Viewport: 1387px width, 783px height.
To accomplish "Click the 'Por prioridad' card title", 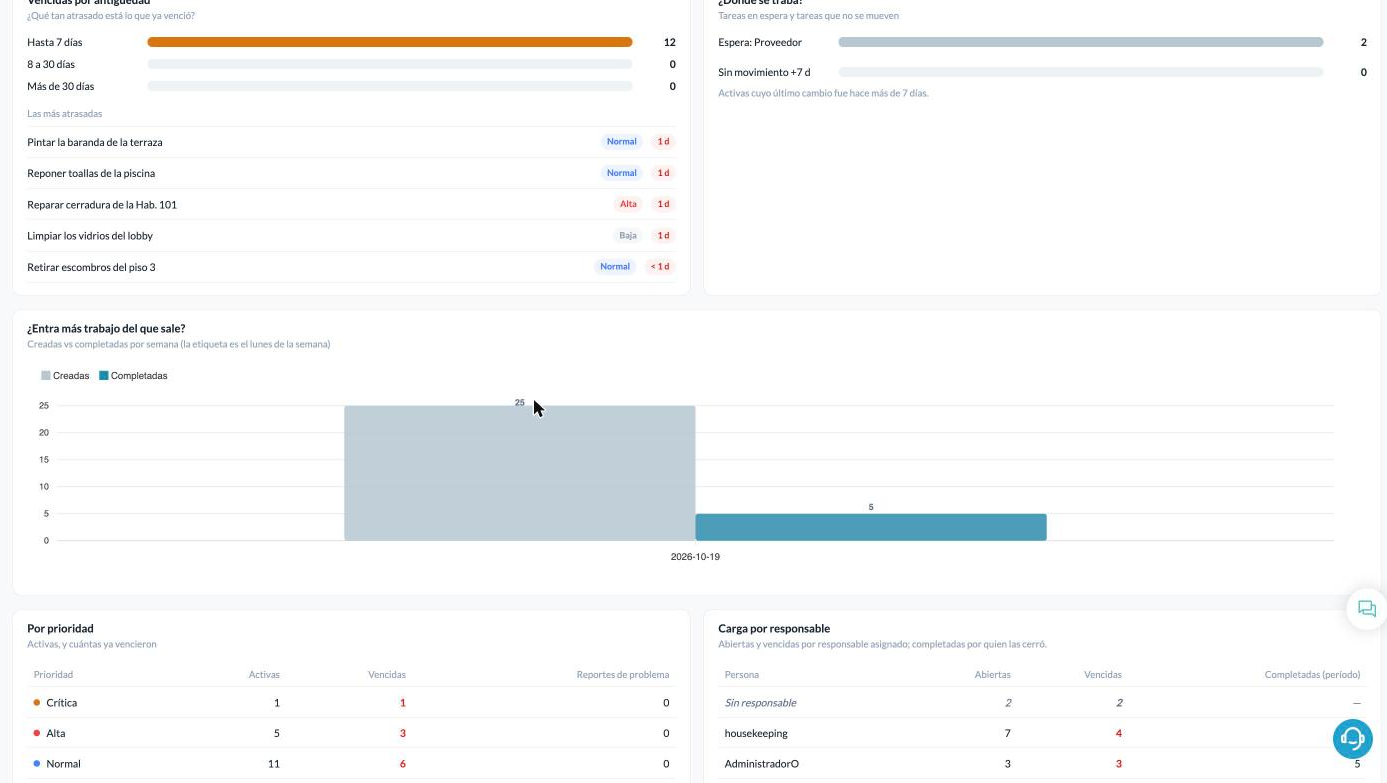I will (x=60, y=629).
